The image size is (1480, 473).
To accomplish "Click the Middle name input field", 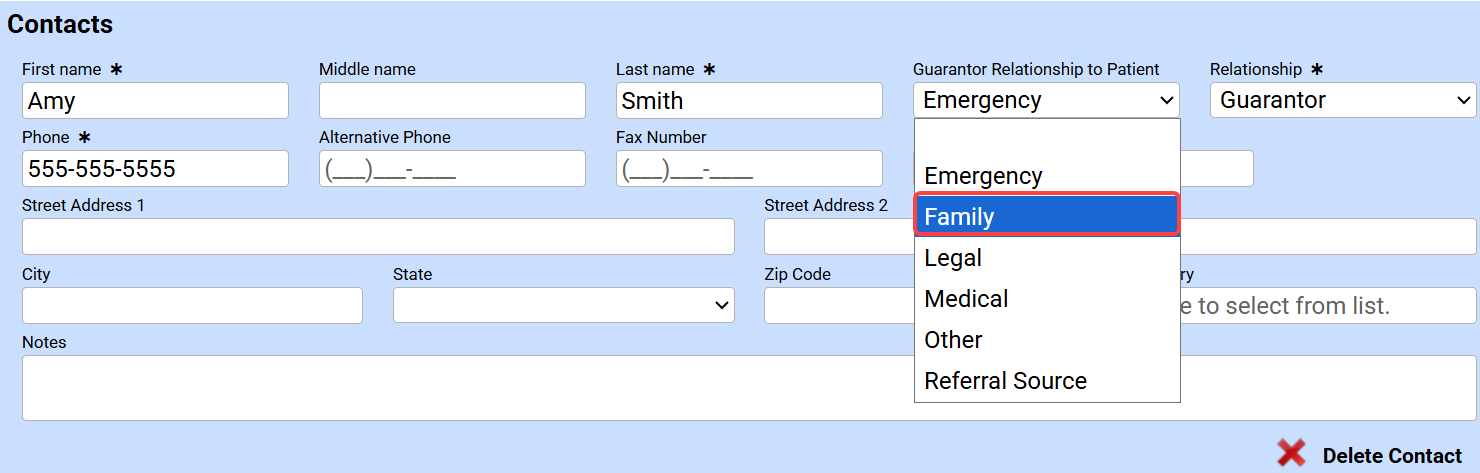I will (x=452, y=101).
